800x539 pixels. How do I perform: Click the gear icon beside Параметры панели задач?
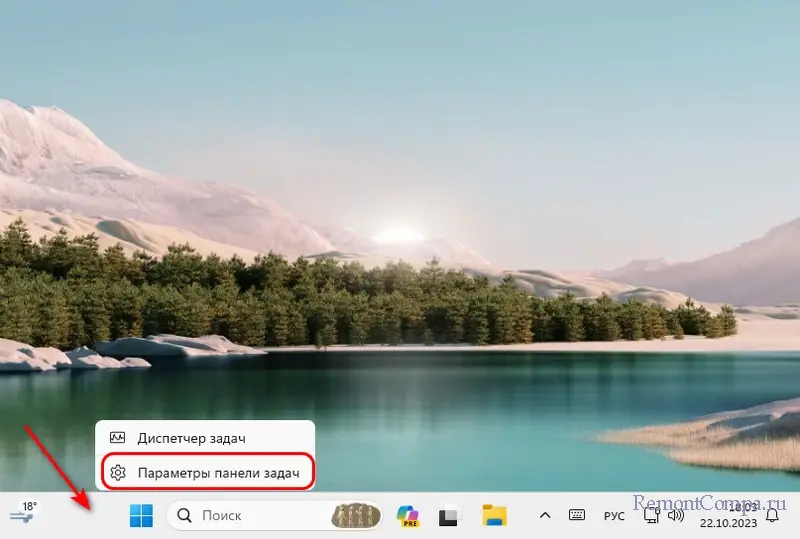click(x=118, y=472)
